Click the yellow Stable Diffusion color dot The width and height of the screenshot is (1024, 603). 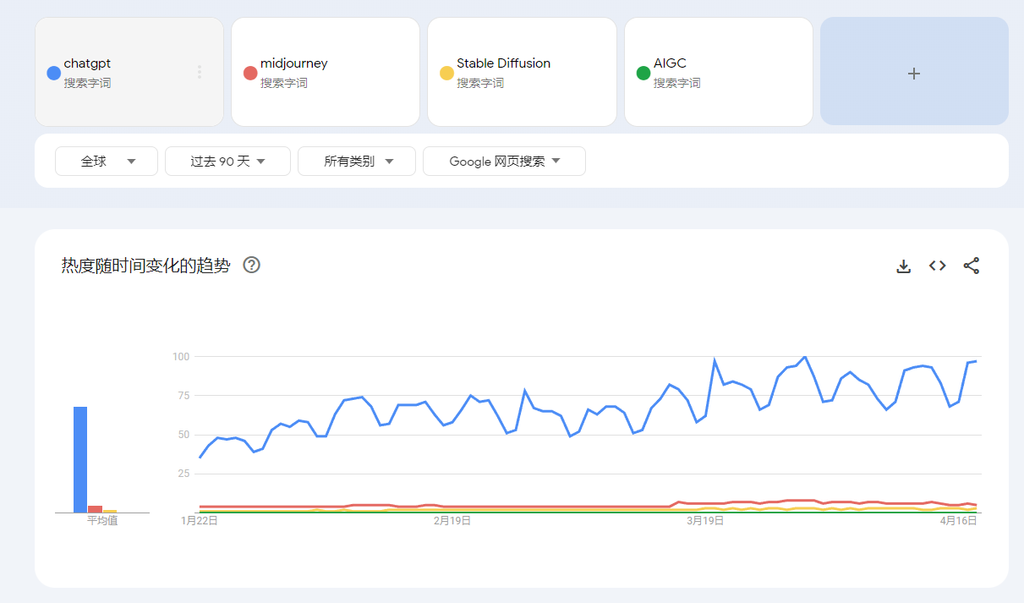447,73
